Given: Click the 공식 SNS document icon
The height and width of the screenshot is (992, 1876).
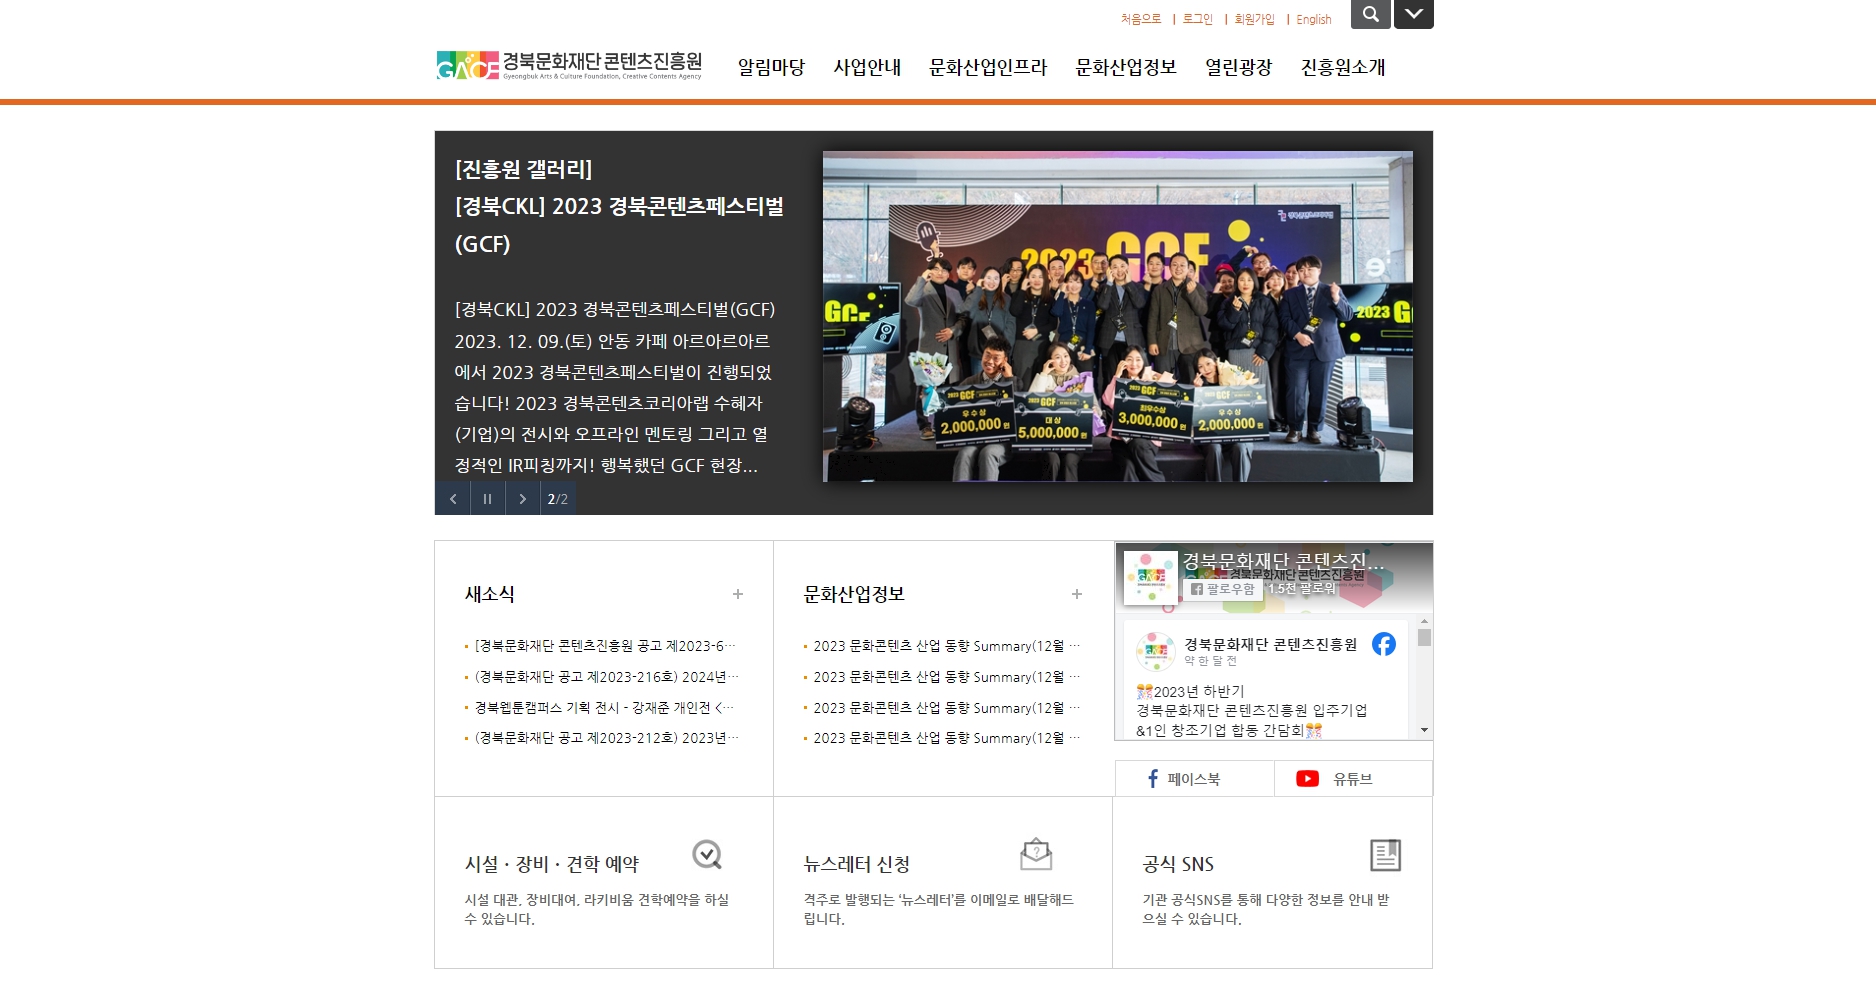Looking at the screenshot, I should point(1385,855).
